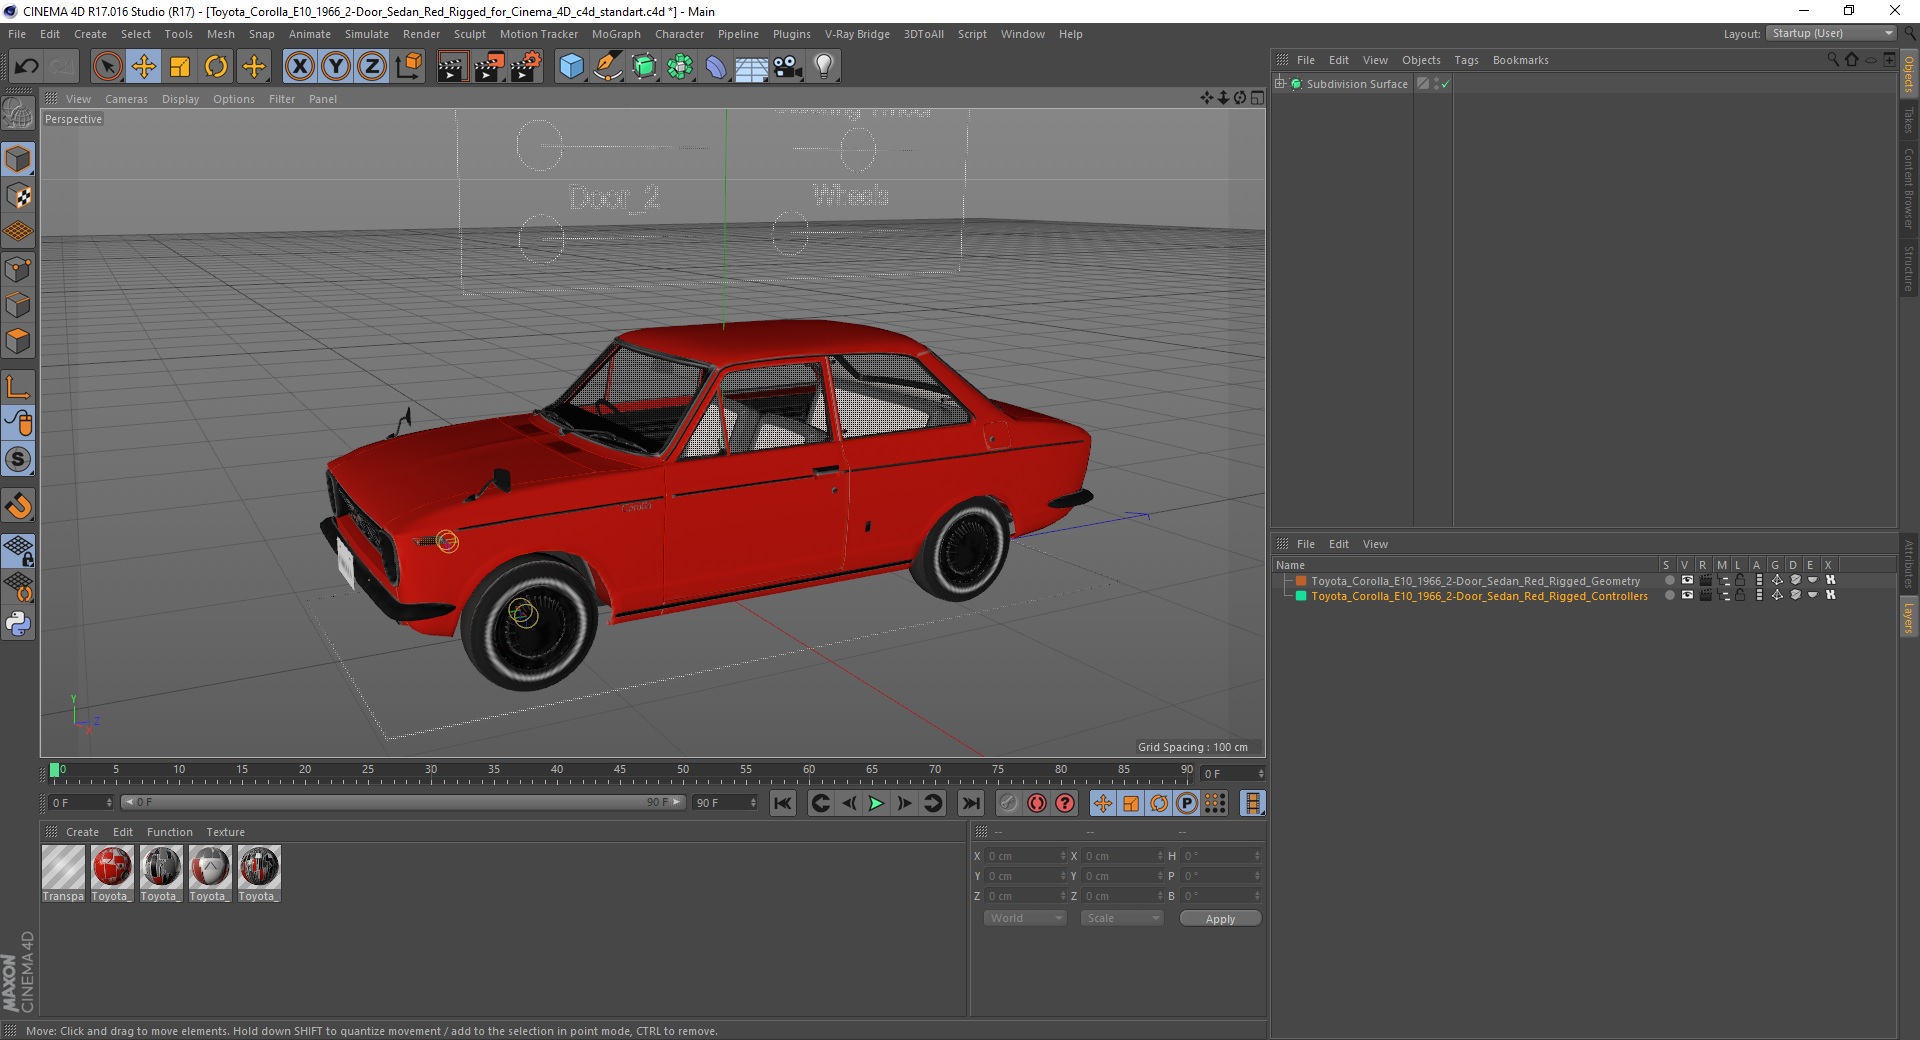Click Render View clapperboard icon

[452, 67]
